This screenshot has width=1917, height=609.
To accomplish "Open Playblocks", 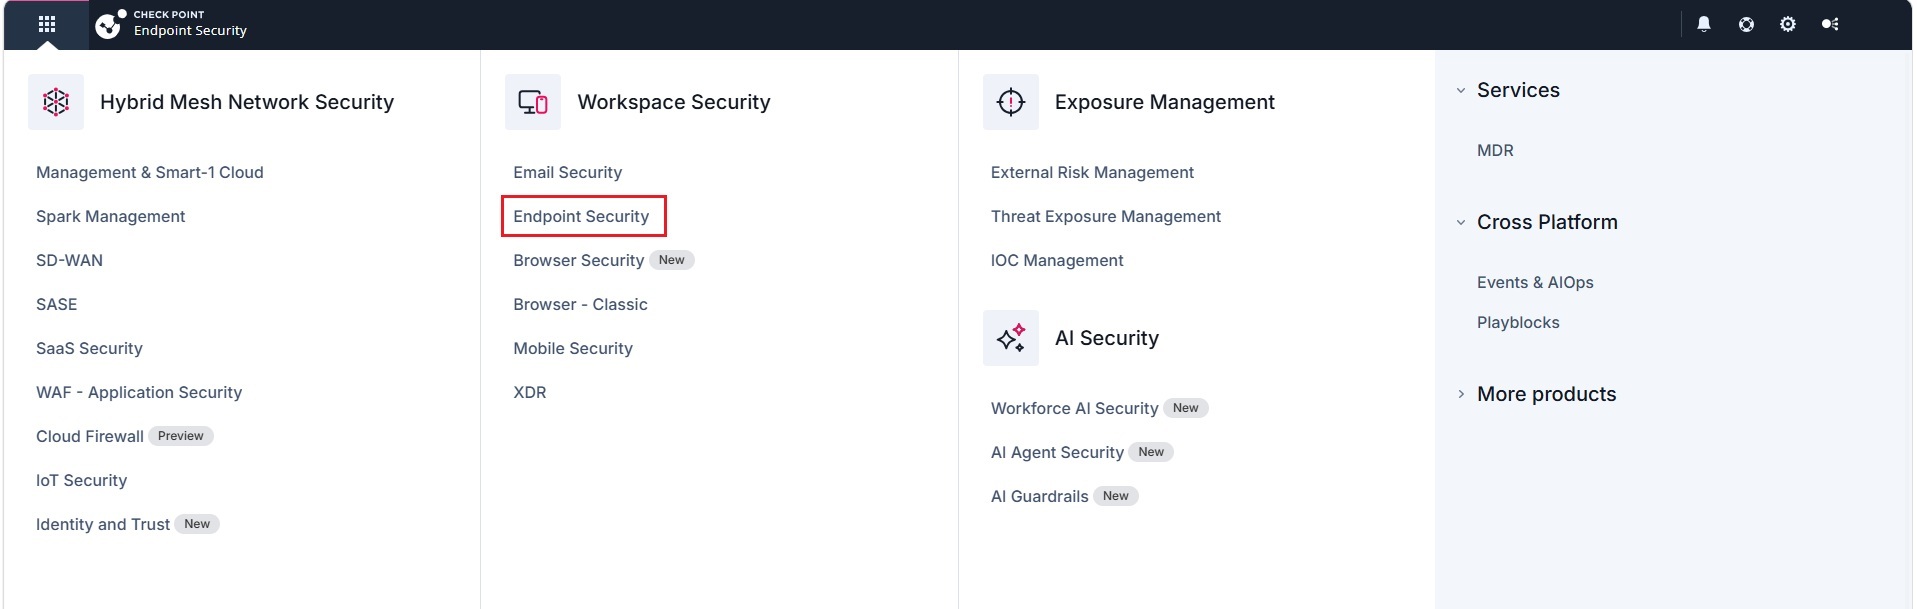I will pos(1518,322).
